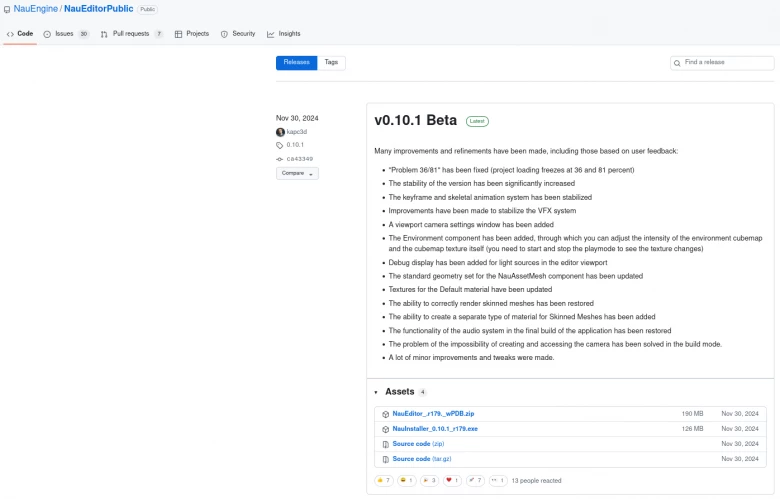
Task: Download Source code (zip)
Action: [x=418, y=443]
